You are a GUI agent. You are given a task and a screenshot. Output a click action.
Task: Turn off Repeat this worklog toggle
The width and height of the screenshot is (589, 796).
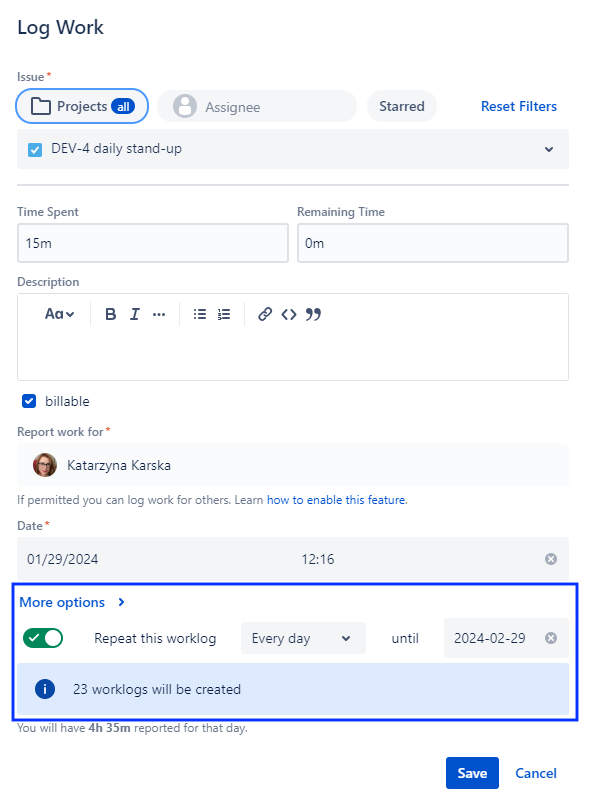(x=43, y=638)
